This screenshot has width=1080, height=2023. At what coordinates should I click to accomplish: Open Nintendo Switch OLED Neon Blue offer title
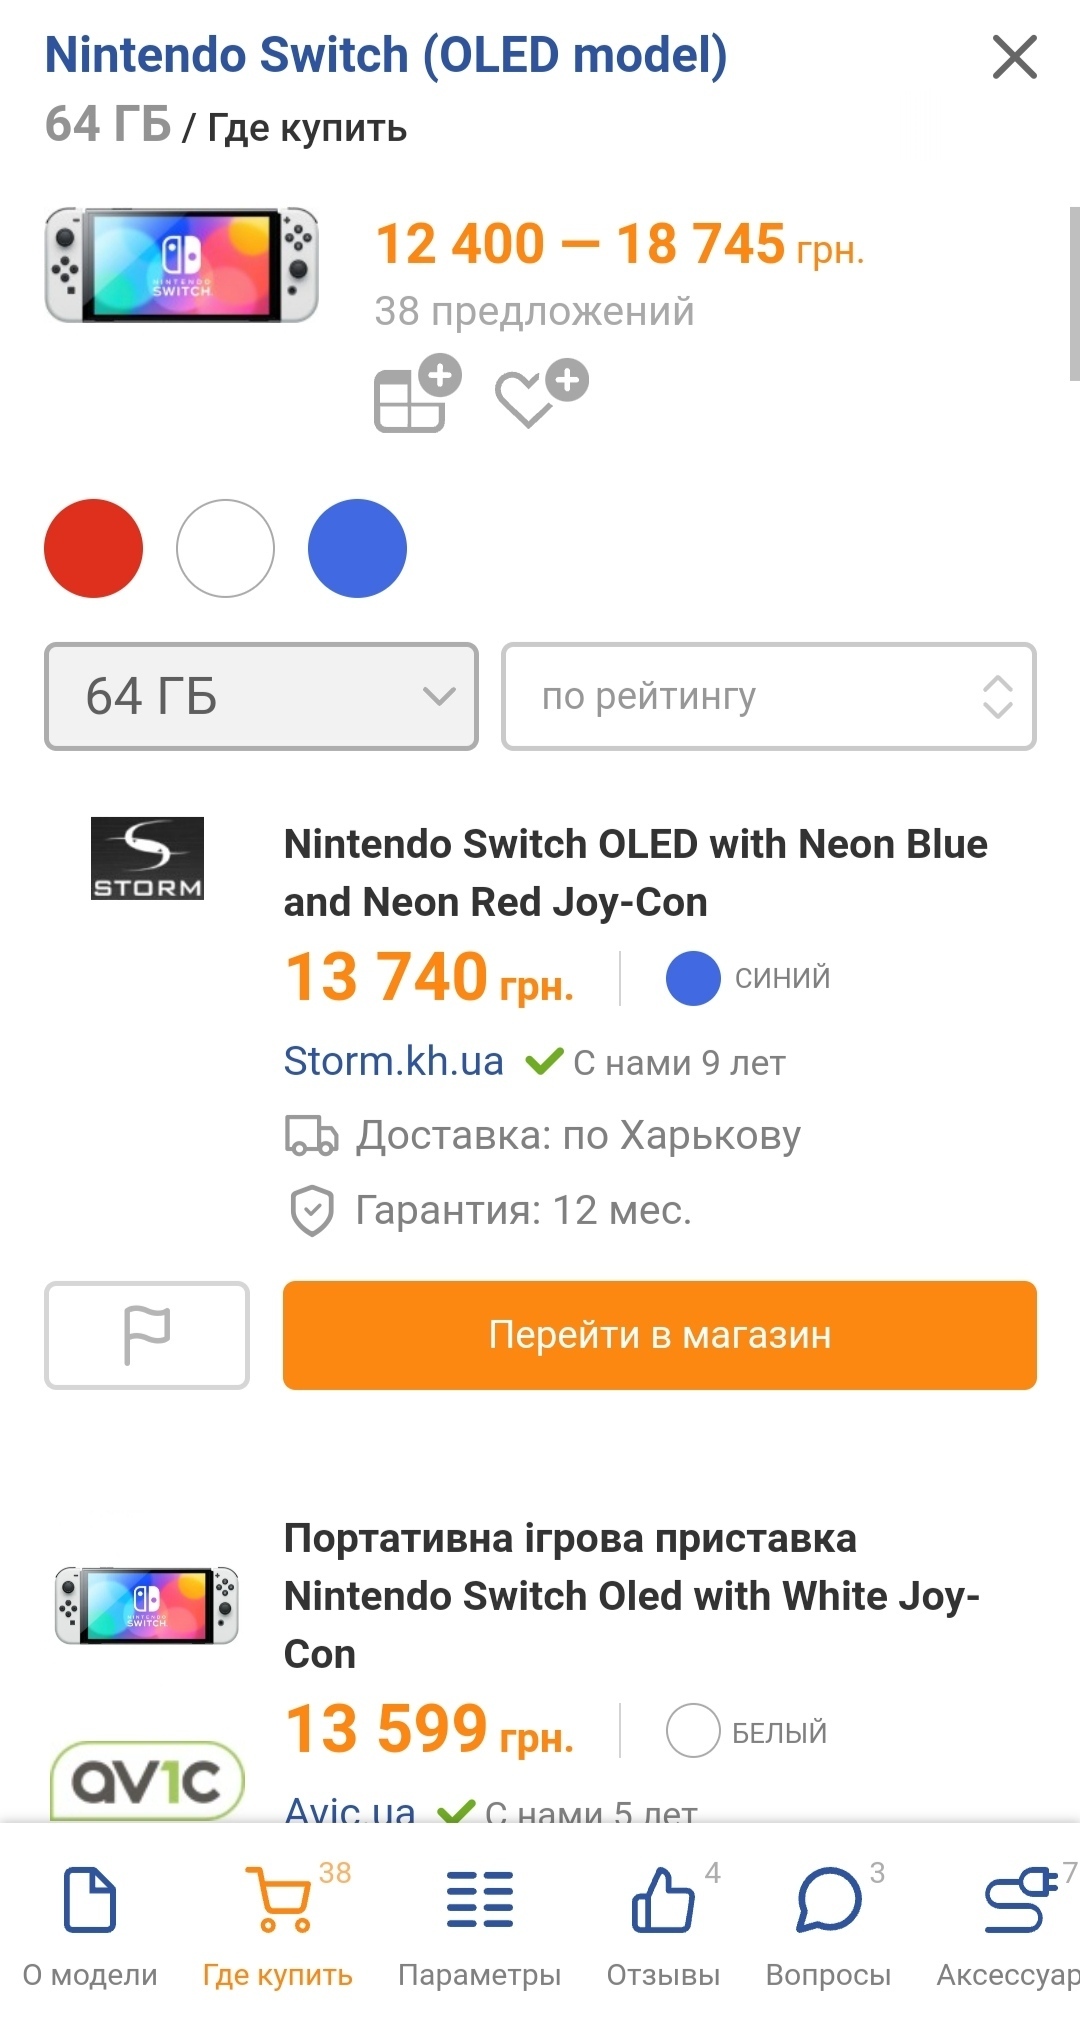click(x=635, y=873)
